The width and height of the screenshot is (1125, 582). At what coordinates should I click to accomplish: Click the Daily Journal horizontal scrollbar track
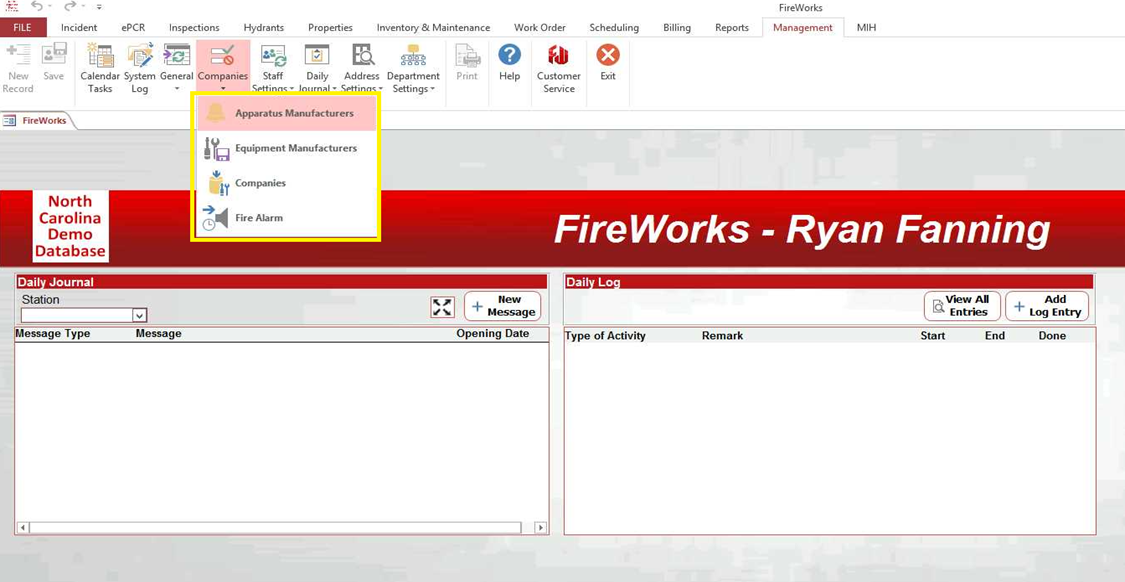(x=276, y=528)
